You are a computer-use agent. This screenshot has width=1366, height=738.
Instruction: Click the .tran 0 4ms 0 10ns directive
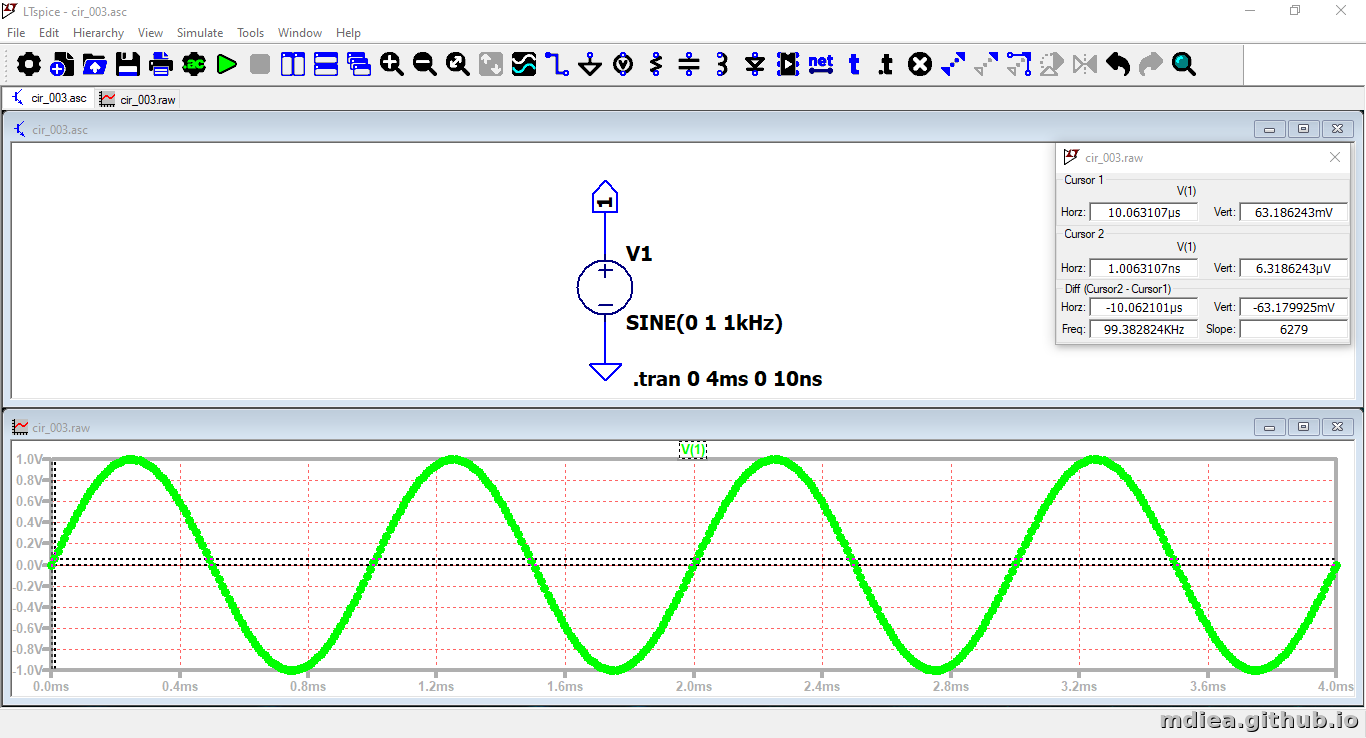[728, 379]
